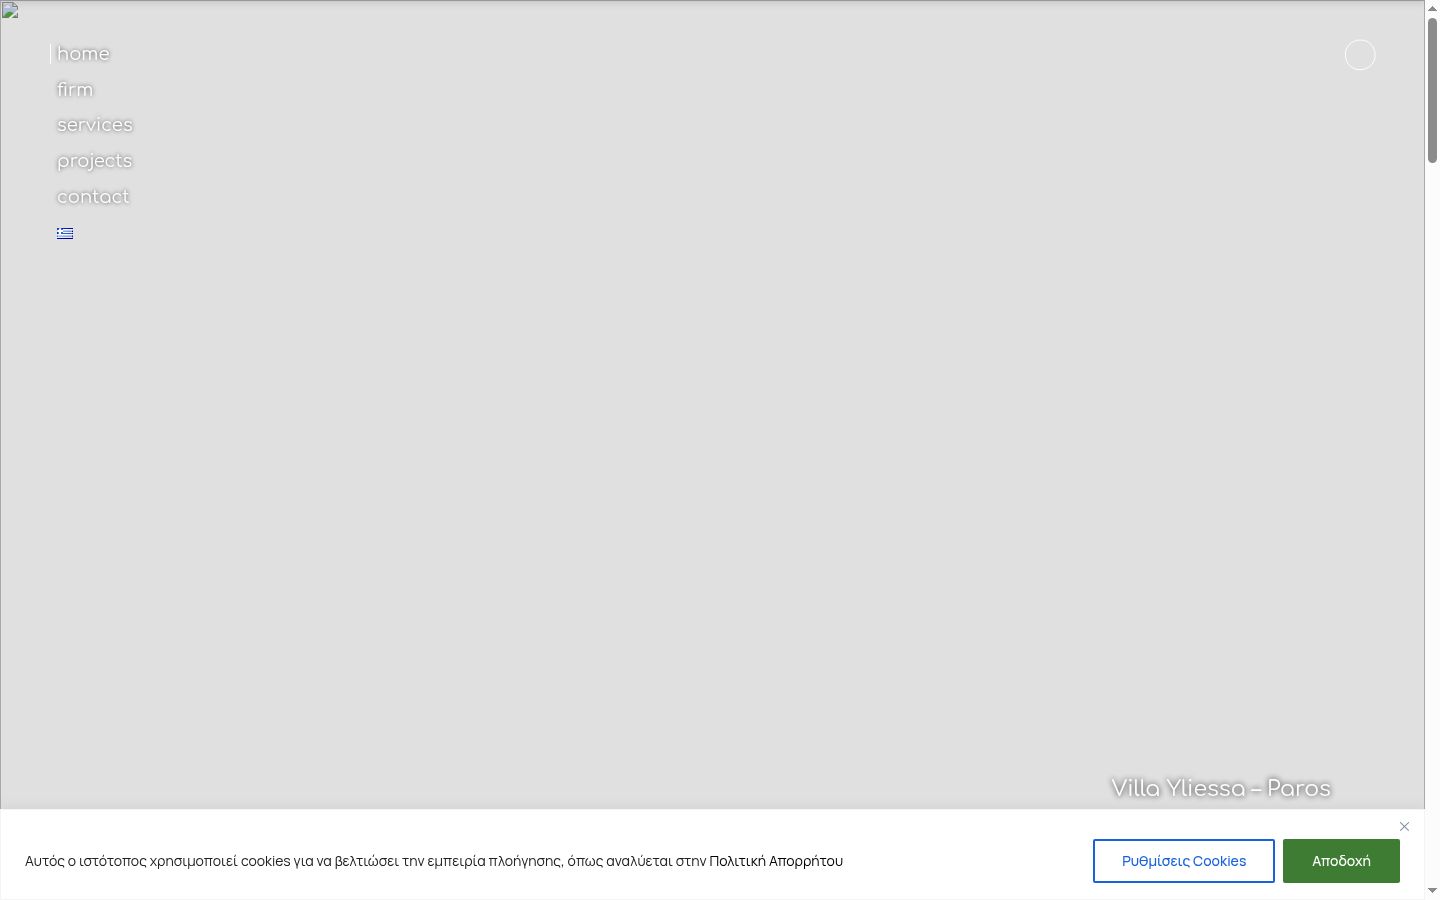Open the contact page
The width and height of the screenshot is (1440, 900).
(93, 197)
